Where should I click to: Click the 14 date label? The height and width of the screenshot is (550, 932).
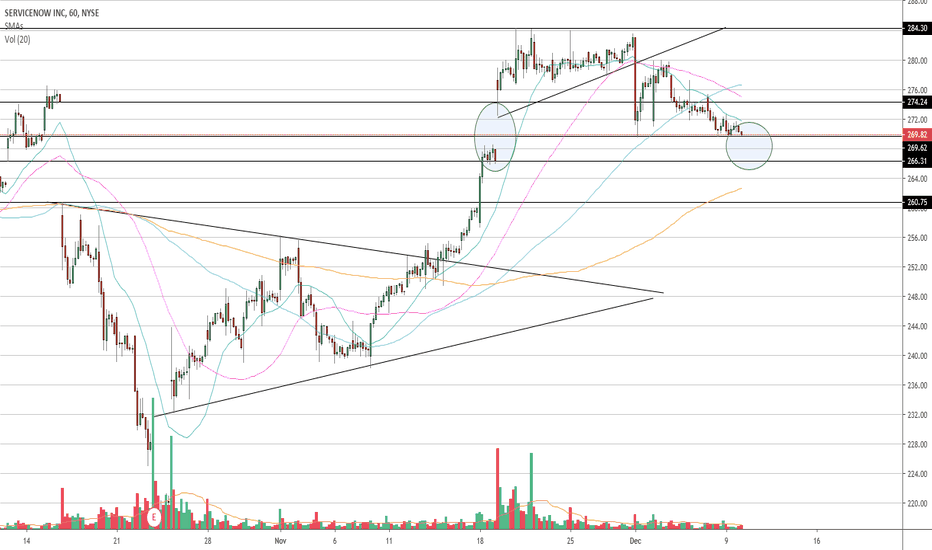coord(26,541)
